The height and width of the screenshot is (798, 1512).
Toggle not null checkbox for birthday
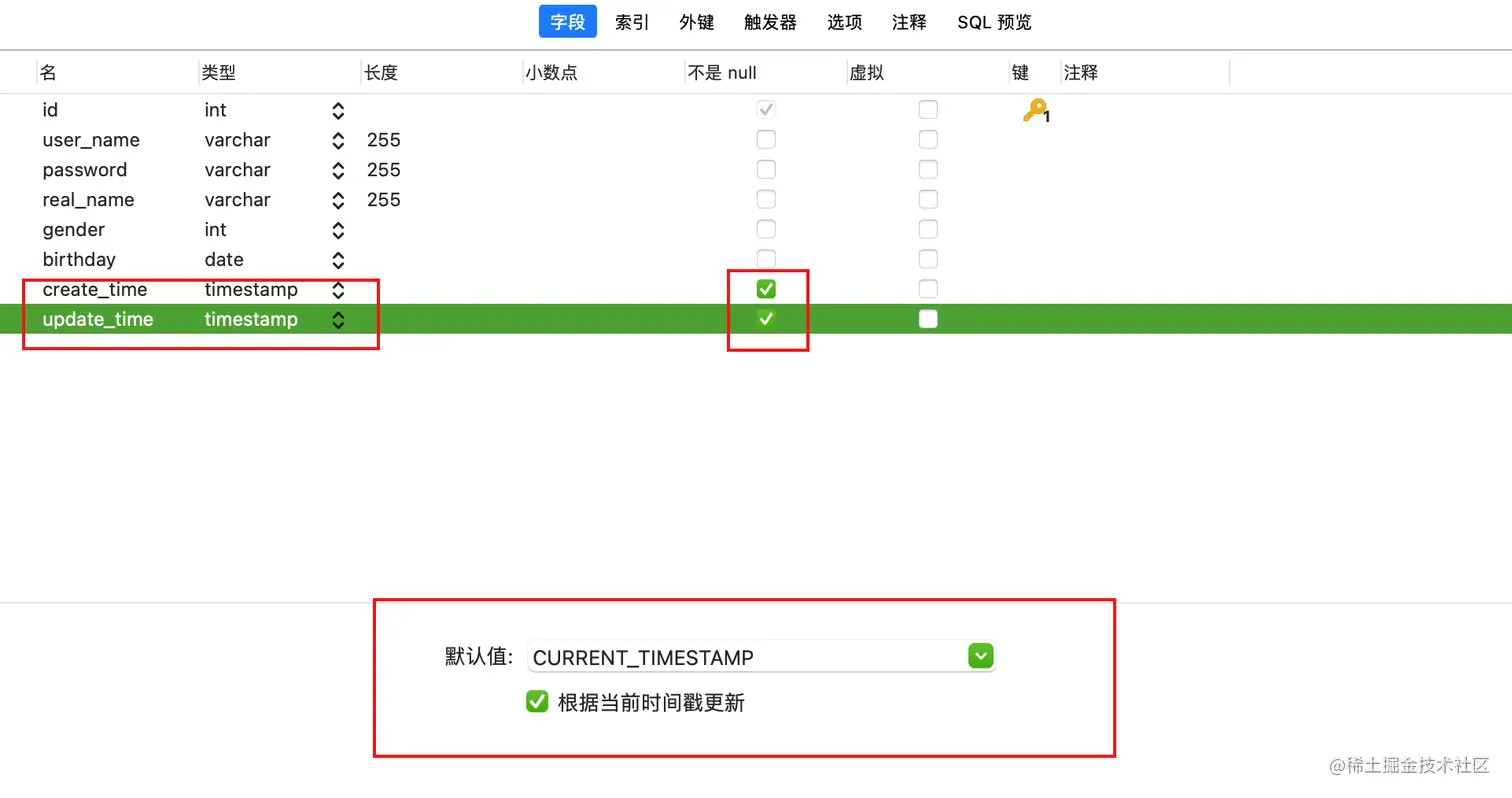pos(766,258)
